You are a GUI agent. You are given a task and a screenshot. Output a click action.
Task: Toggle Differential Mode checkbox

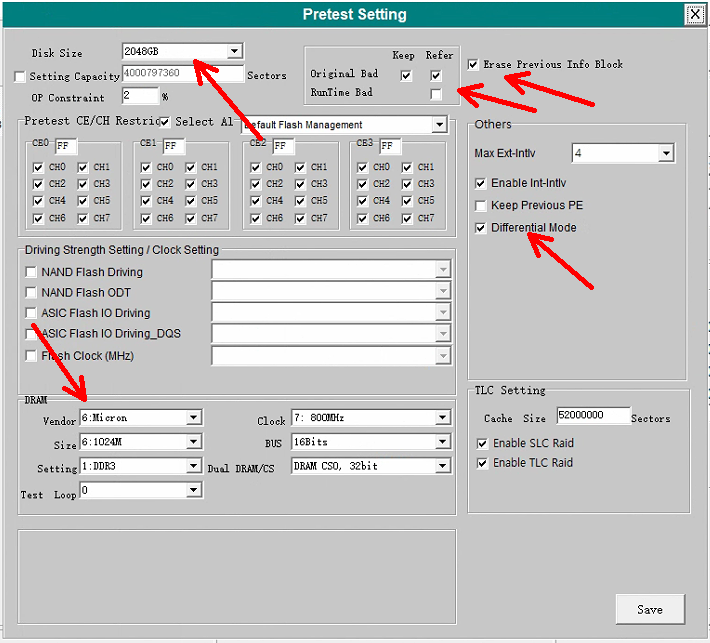click(480, 228)
